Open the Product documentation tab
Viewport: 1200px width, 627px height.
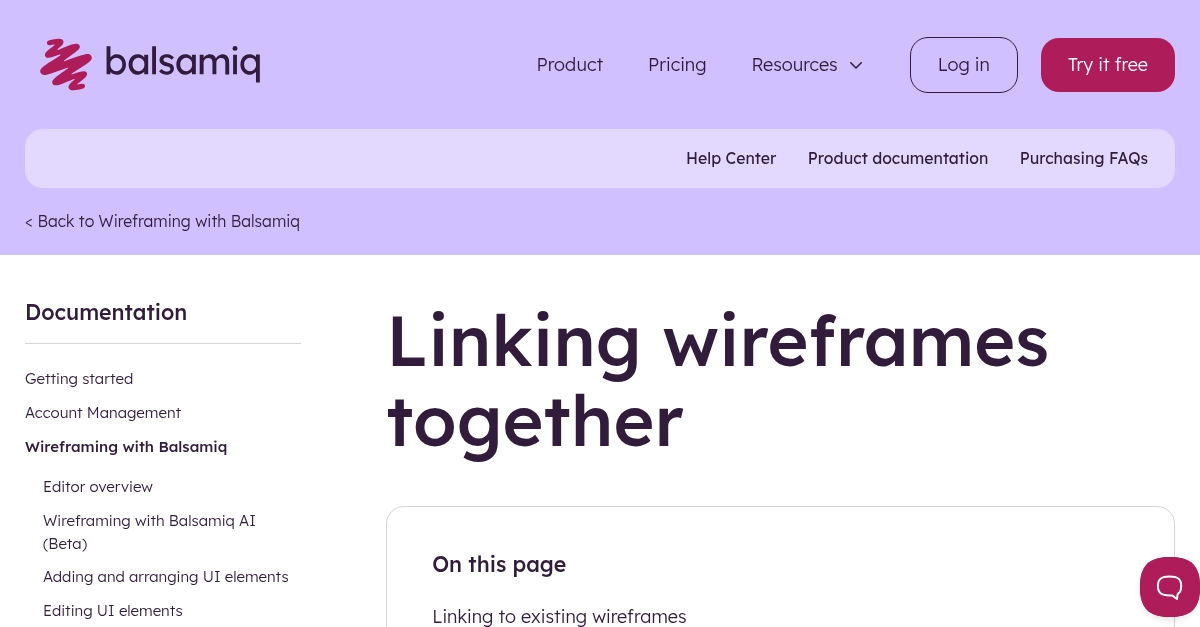(x=897, y=158)
